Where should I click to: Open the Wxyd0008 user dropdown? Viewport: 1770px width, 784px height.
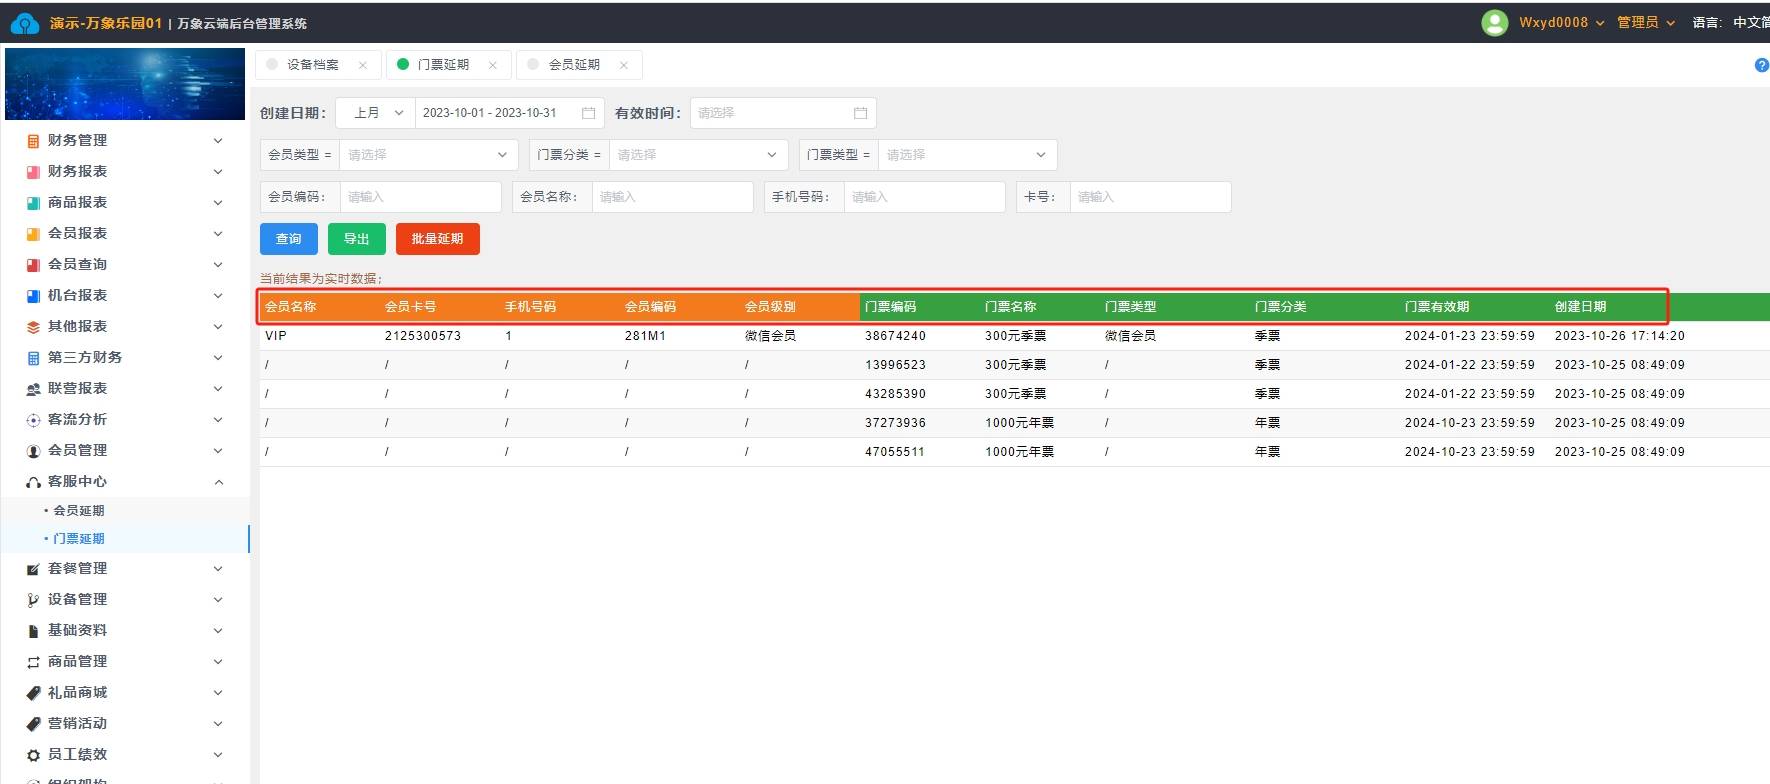(x=1561, y=23)
